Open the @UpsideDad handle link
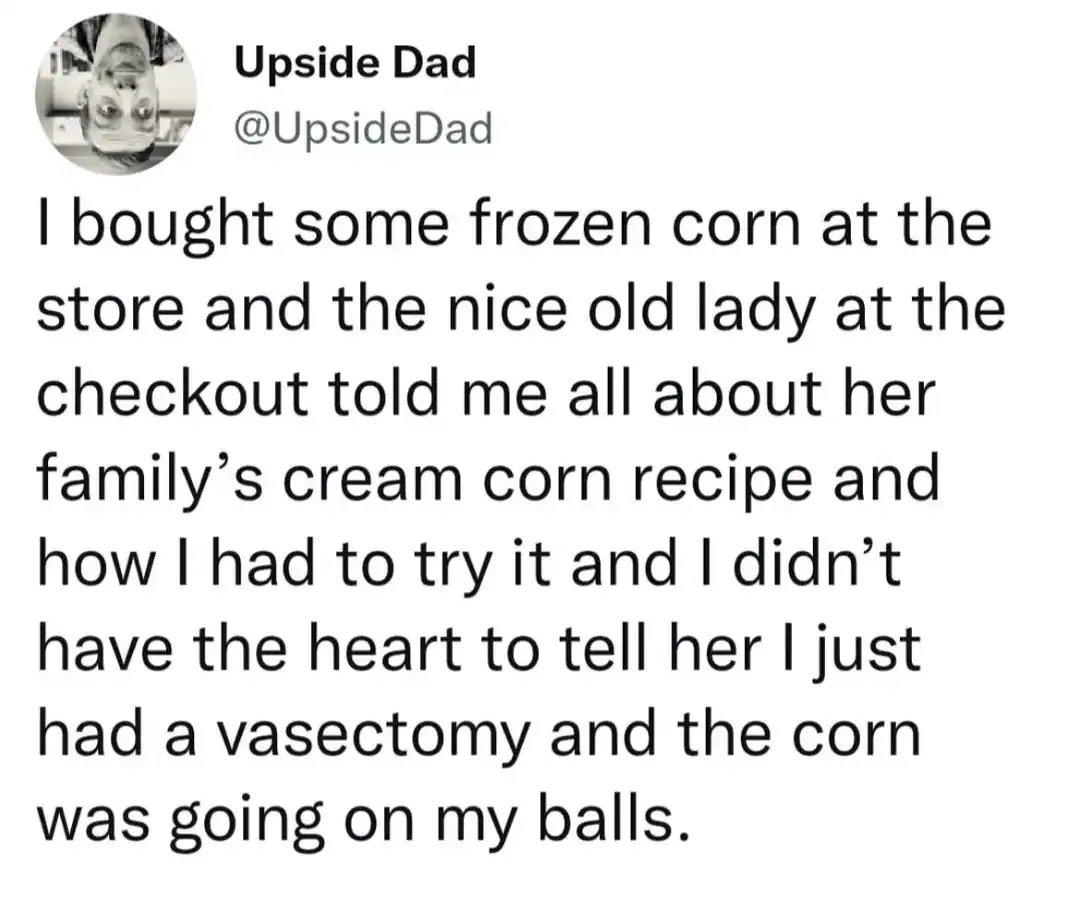Viewport: 1080px width, 908px height. [363, 129]
